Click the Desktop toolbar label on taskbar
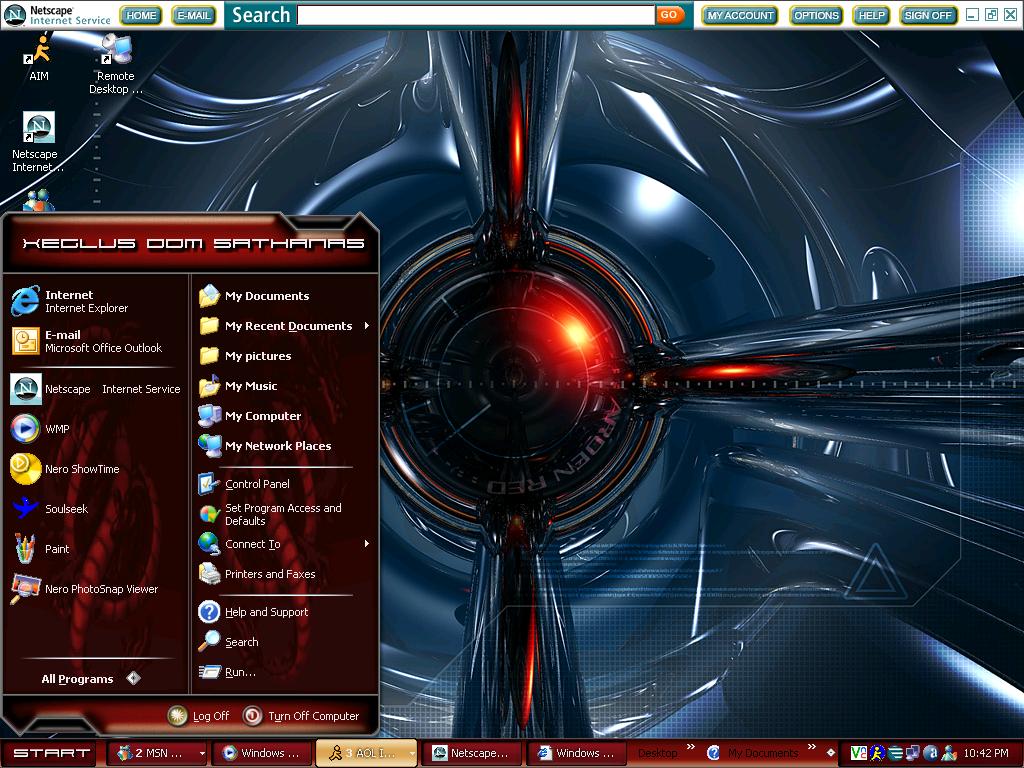Image resolution: width=1024 pixels, height=768 pixels. (x=657, y=753)
